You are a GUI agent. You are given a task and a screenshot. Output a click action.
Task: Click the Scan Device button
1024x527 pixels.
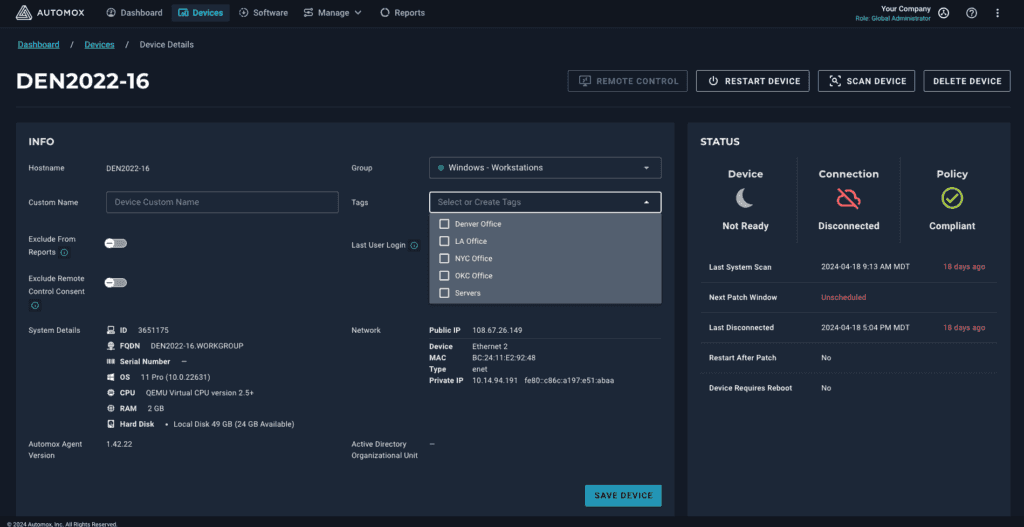pos(867,81)
